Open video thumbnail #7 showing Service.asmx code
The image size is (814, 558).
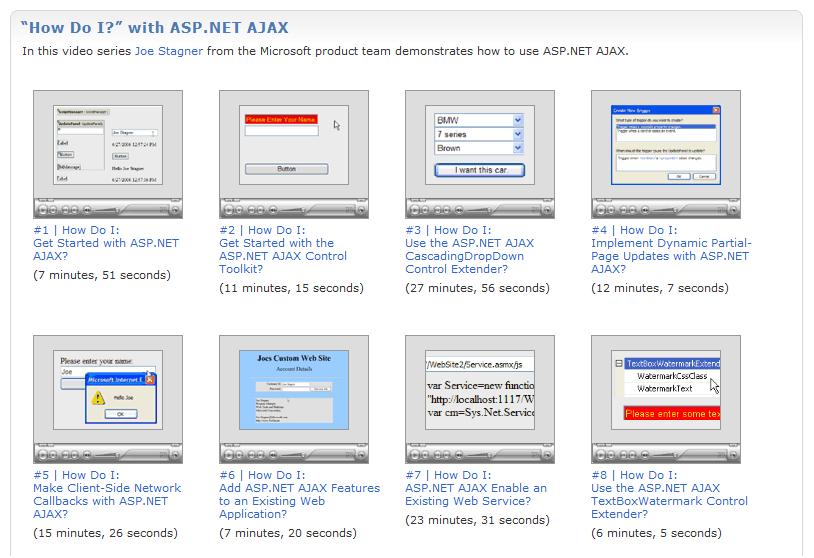(480, 399)
